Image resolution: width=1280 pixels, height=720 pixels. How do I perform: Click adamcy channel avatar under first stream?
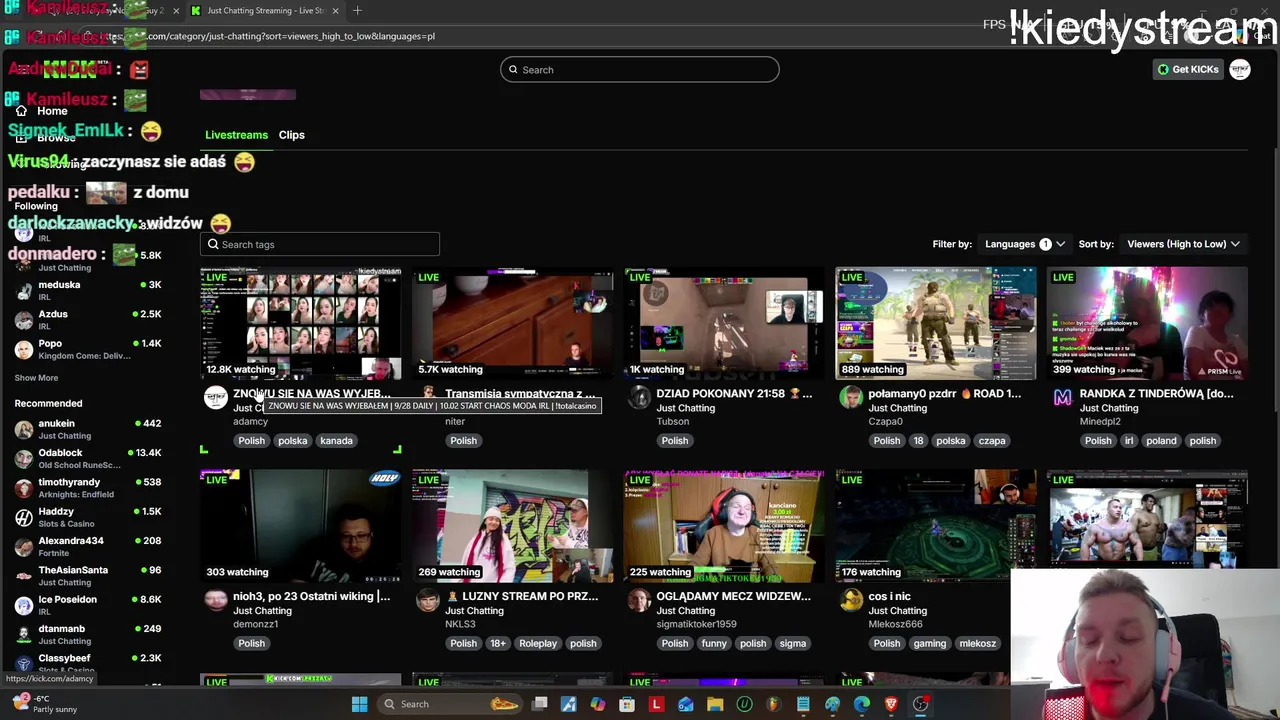pyautogui.click(x=215, y=398)
